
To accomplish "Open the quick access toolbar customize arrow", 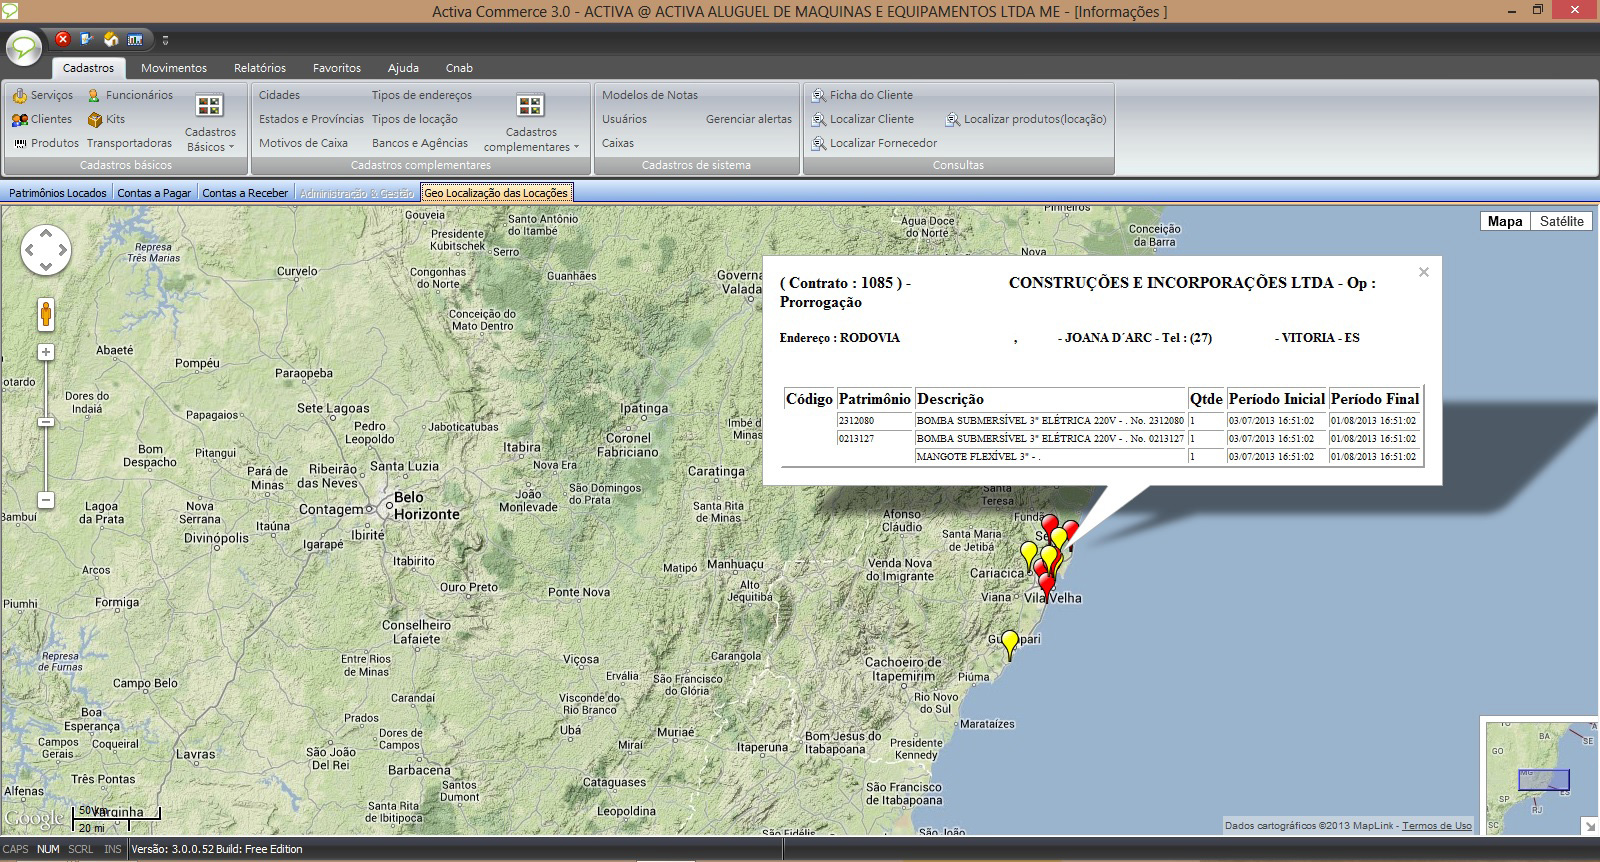I will 165,40.
